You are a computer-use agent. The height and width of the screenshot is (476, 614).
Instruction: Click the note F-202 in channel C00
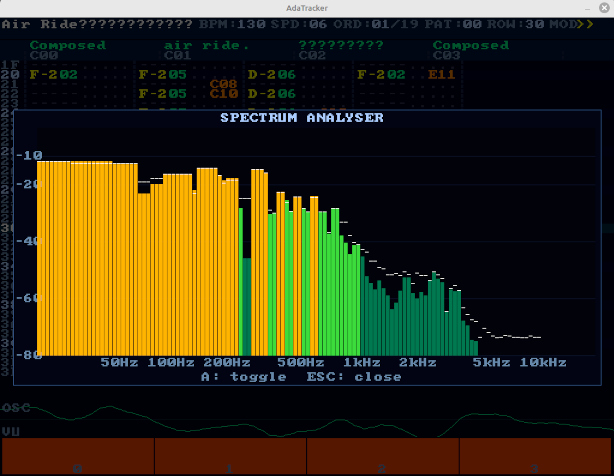(54, 74)
